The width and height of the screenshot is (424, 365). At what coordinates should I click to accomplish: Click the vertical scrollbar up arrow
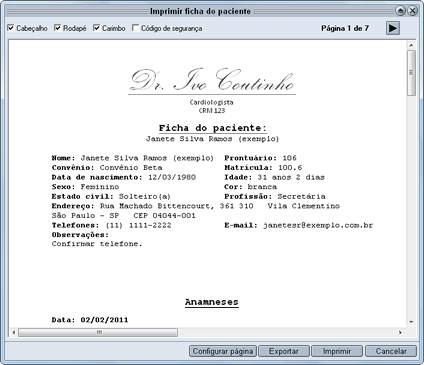coord(411,45)
